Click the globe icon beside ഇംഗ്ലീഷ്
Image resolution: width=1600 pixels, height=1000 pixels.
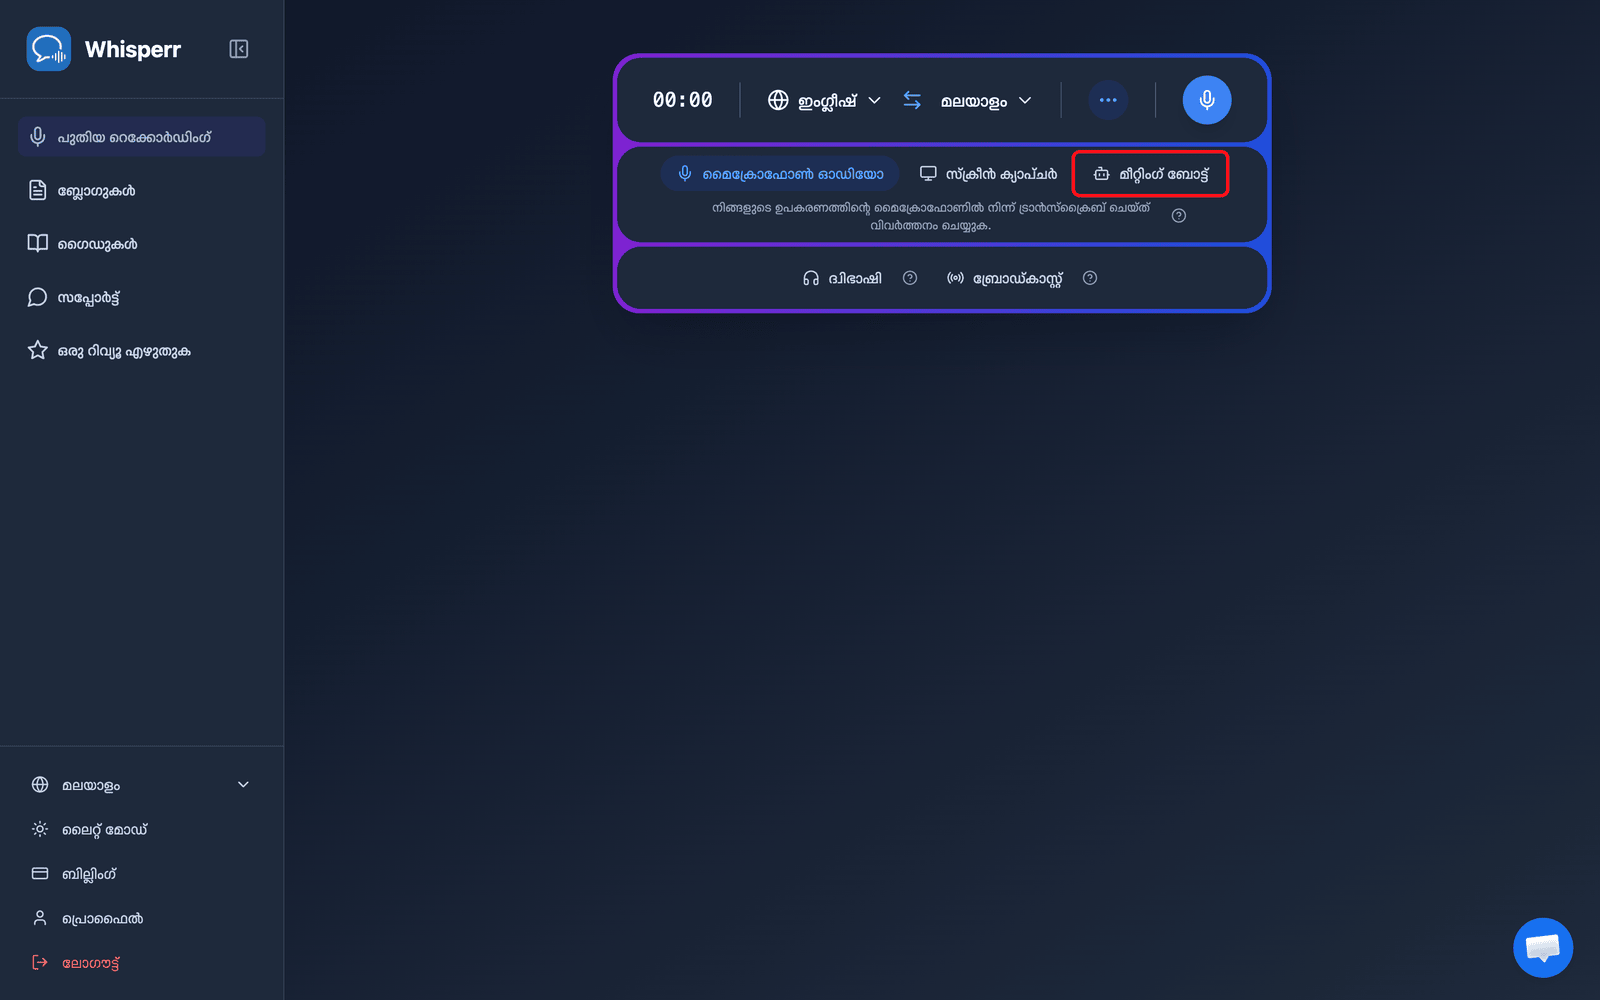tap(778, 100)
